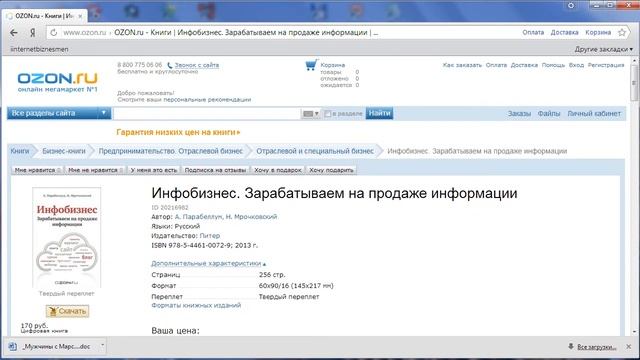Click the ISBN 978-5-4461-0072-9 text

191,246
